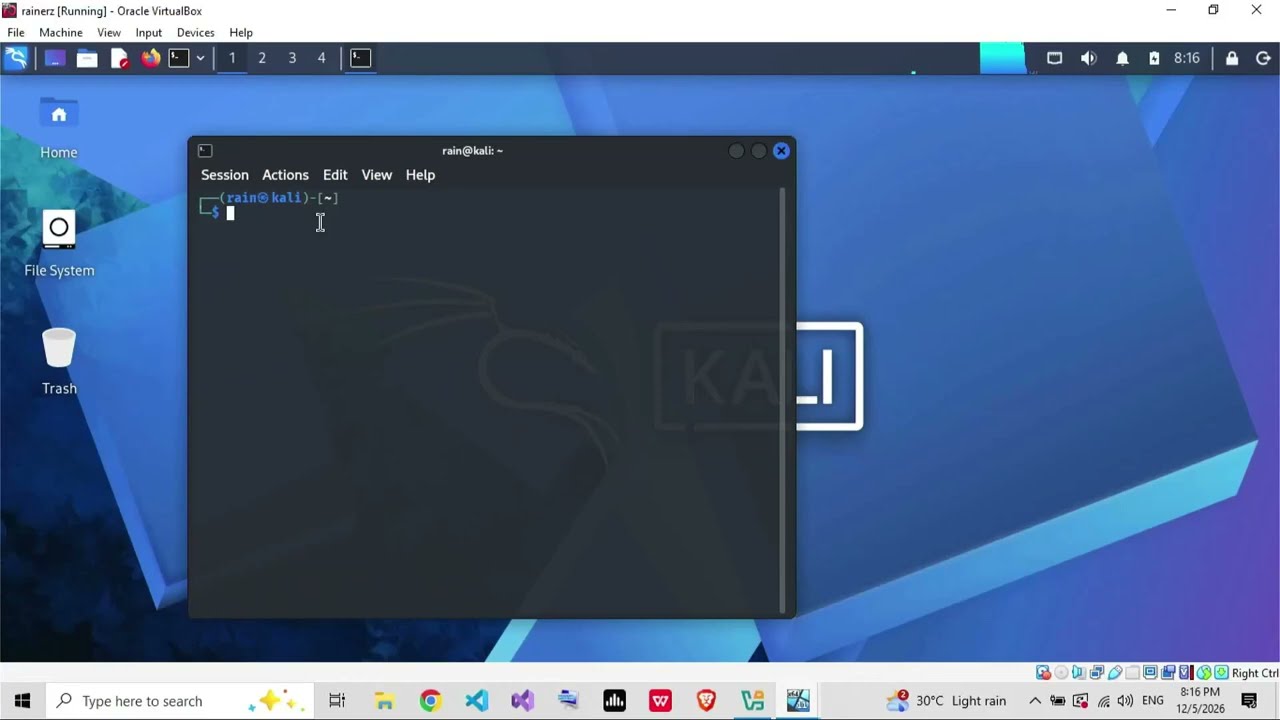Open the Kali applications menu dragon icon
The width and height of the screenshot is (1280, 720).
(16, 58)
